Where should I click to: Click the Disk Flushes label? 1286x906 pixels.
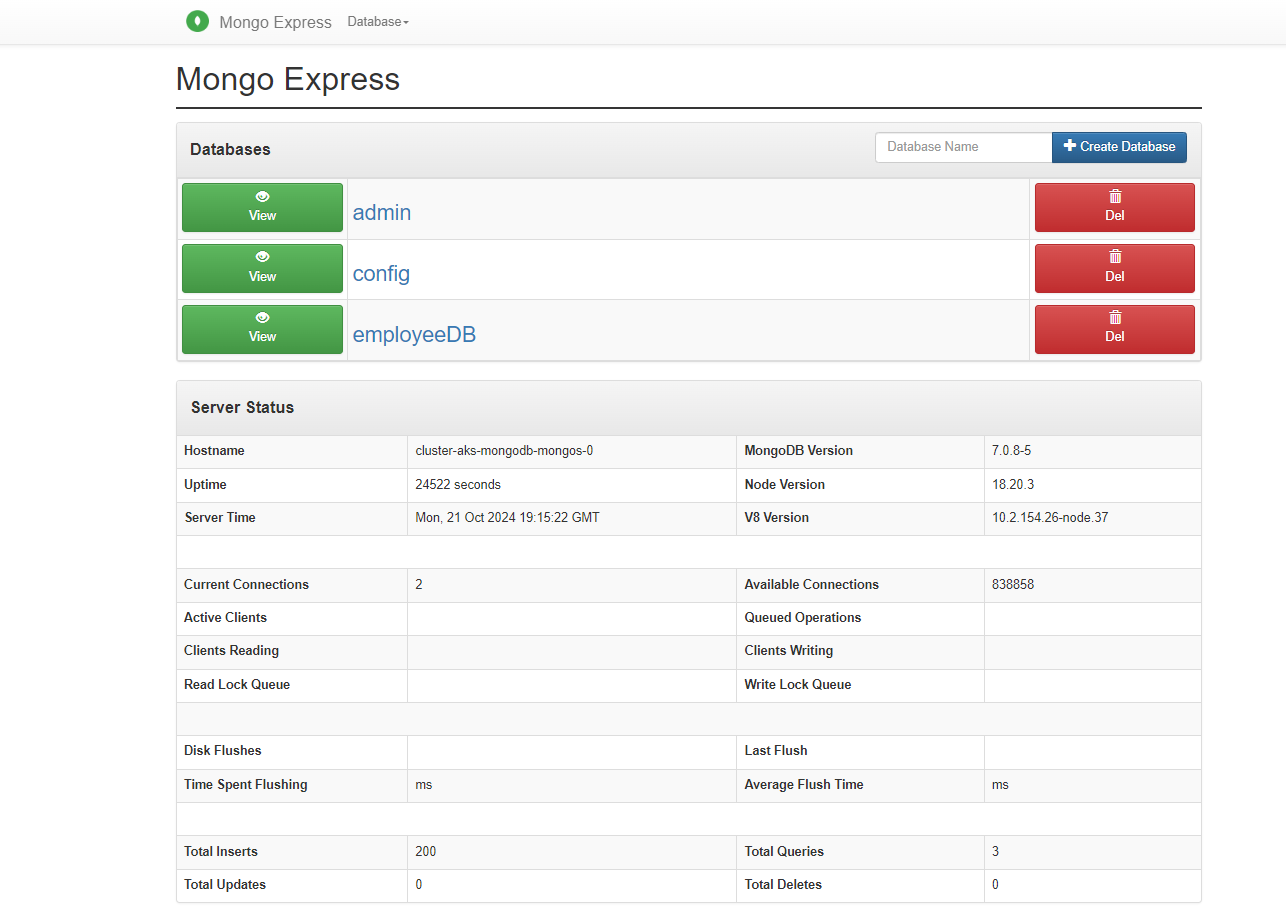click(x=222, y=751)
